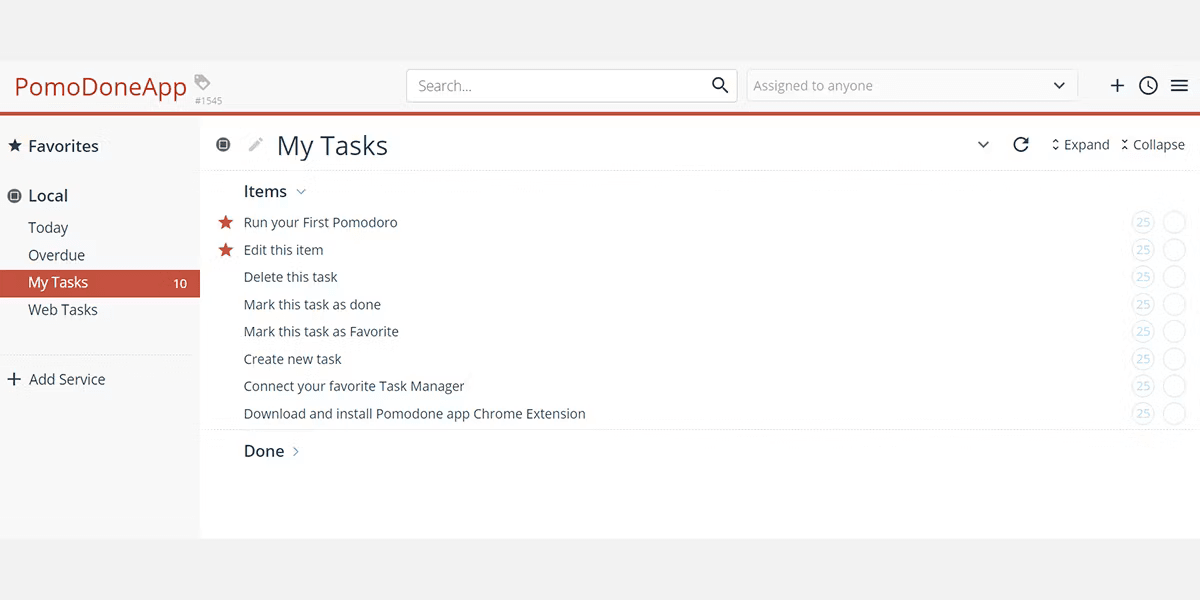Click Add Service

(56, 380)
